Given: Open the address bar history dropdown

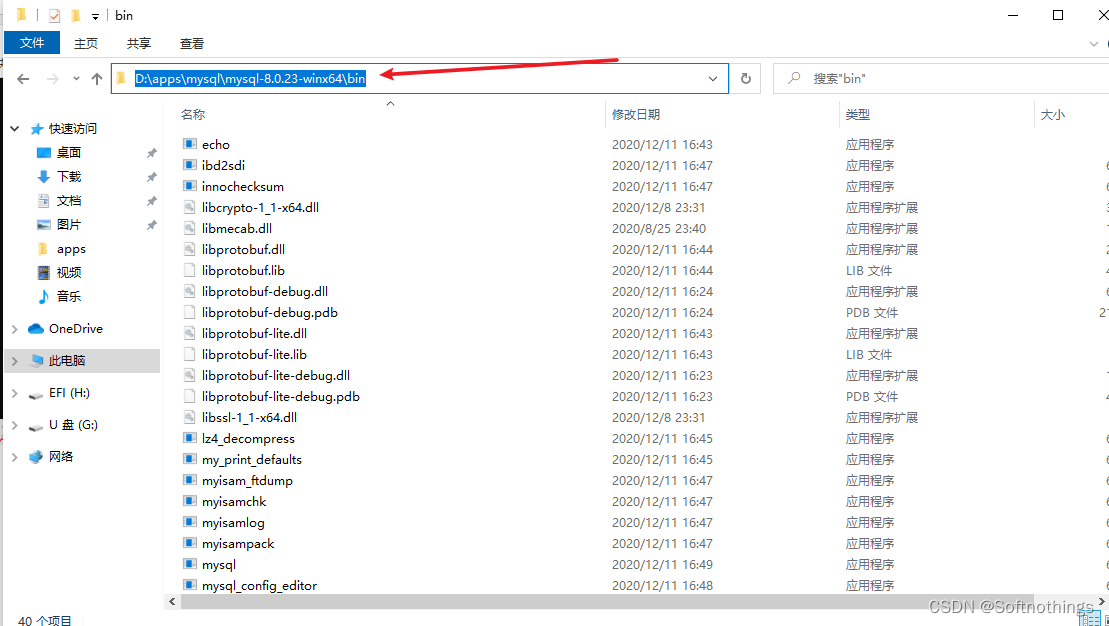Looking at the screenshot, I should pos(713,79).
